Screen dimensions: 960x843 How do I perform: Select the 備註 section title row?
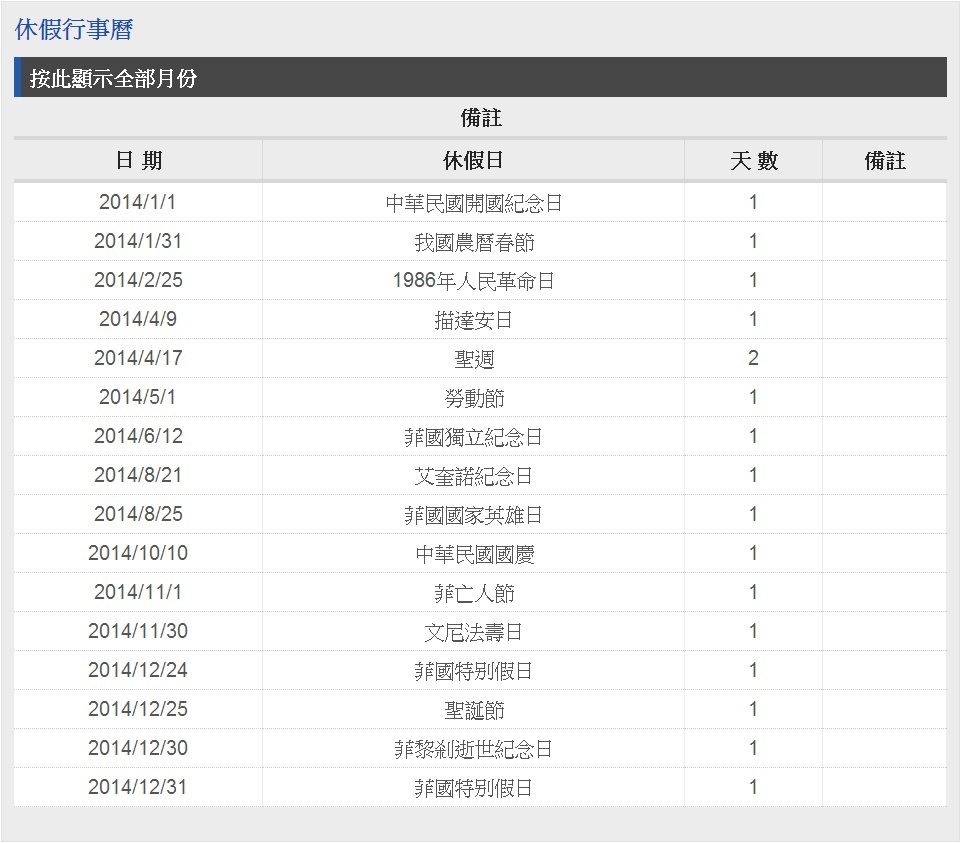[479, 118]
